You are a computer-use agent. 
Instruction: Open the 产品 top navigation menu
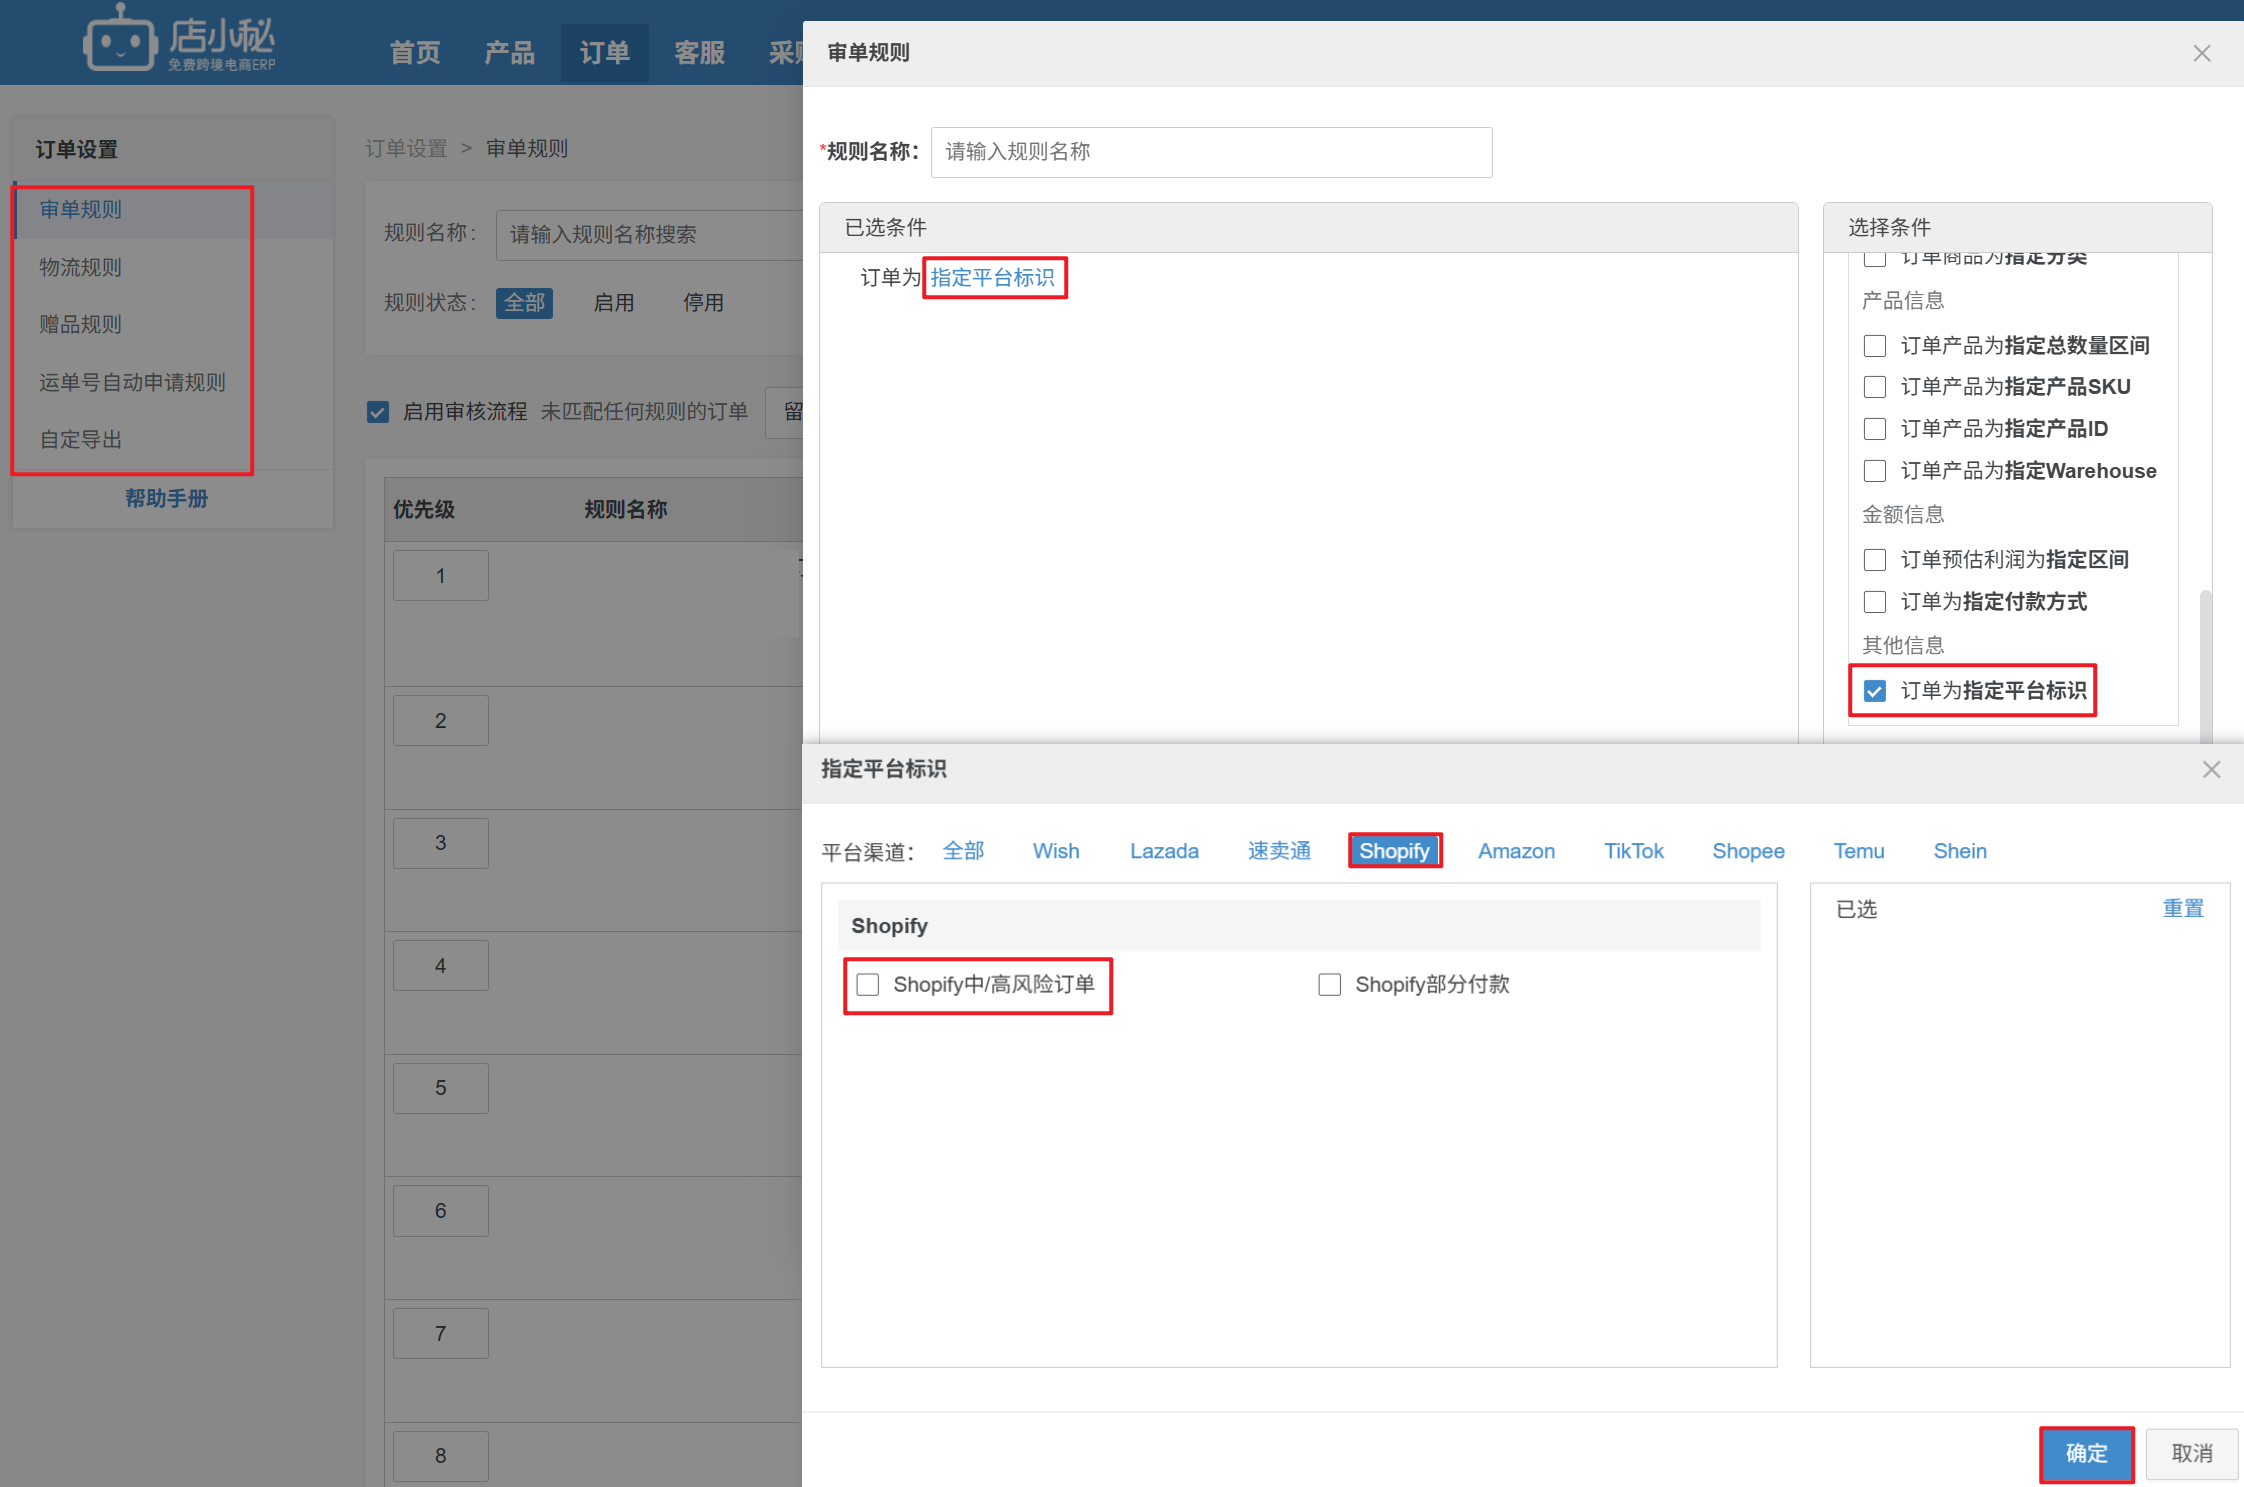[509, 53]
